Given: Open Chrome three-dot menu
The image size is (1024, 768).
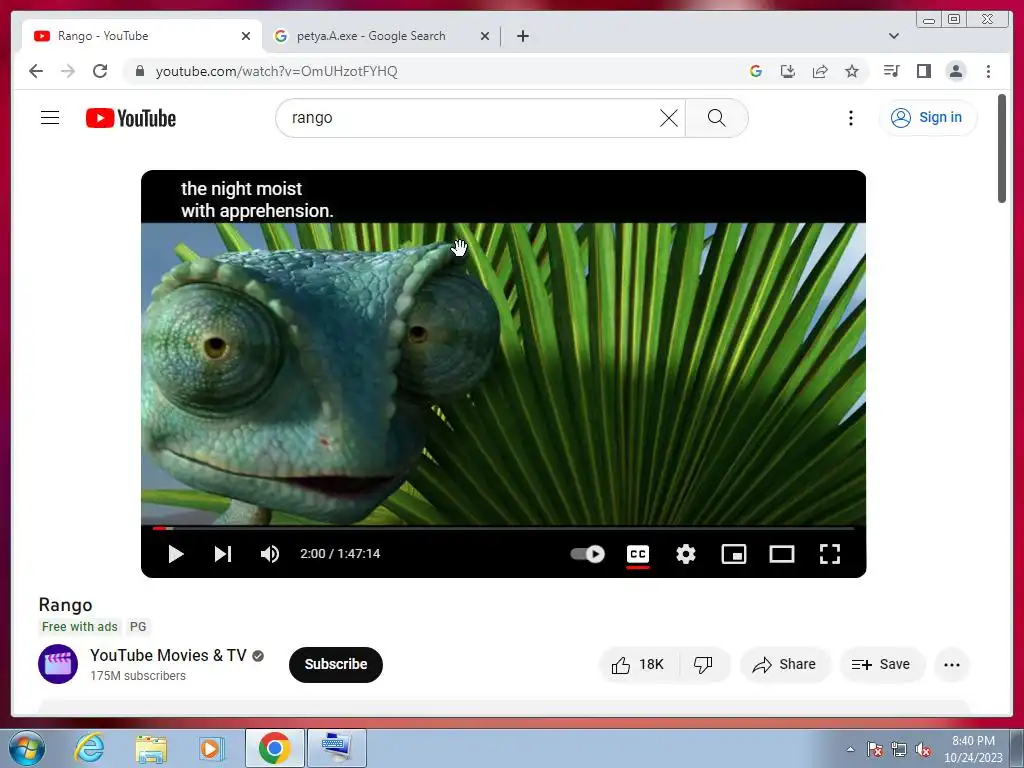Looking at the screenshot, I should 988,71.
